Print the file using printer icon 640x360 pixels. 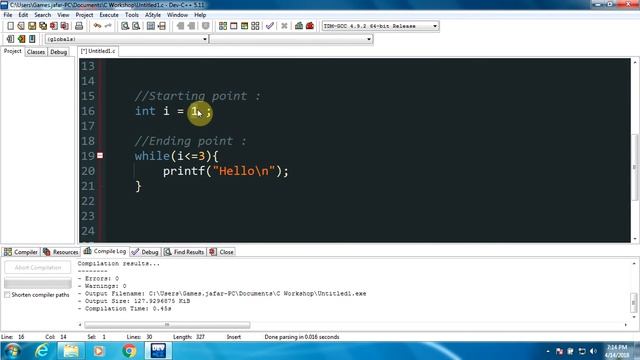point(79,26)
